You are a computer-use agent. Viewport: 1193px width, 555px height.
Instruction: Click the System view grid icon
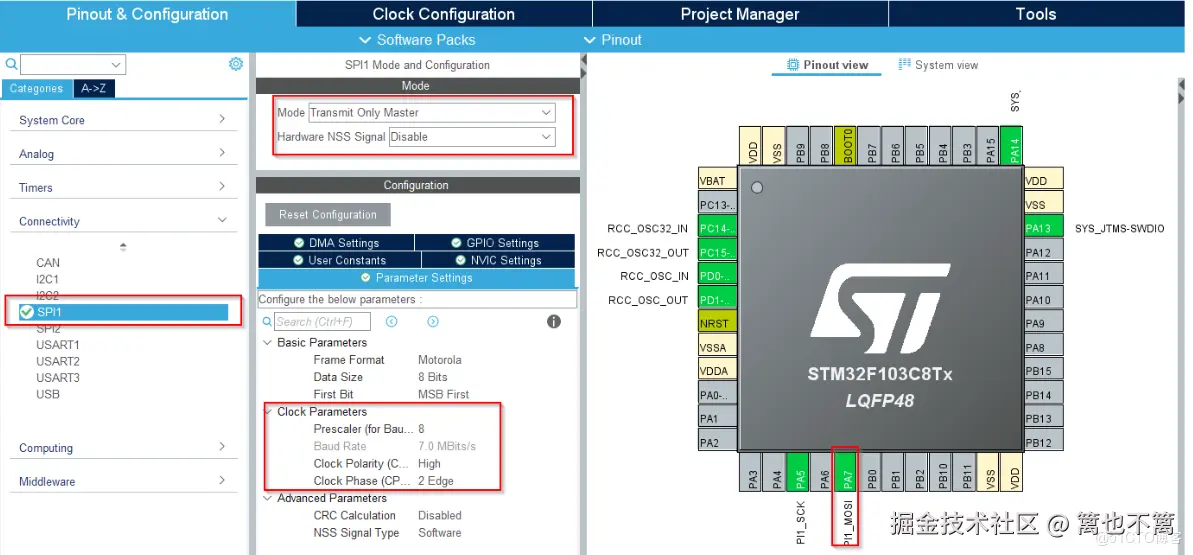pos(905,65)
